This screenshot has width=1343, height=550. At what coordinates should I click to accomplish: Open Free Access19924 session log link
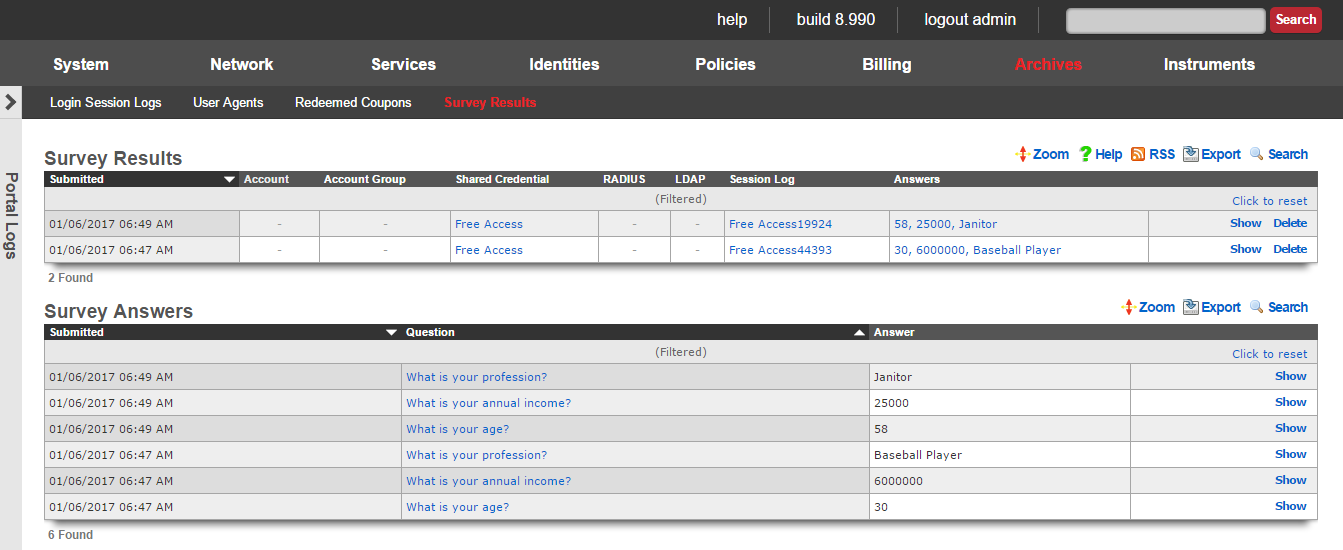coord(780,224)
